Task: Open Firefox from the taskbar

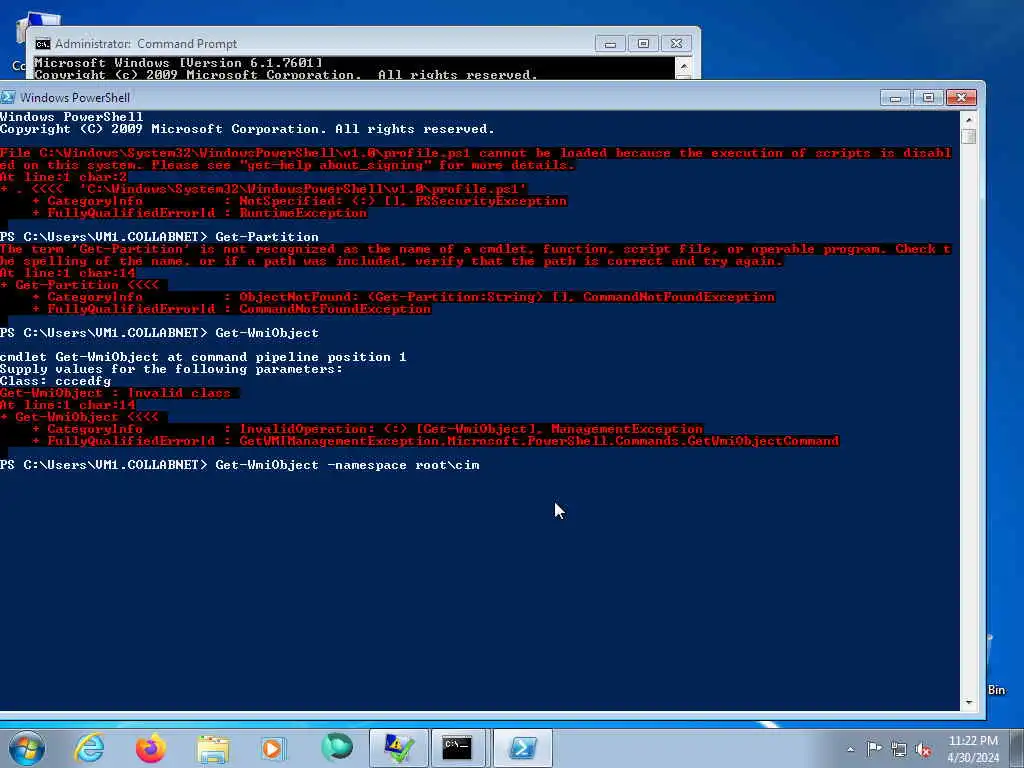Action: pos(151,748)
